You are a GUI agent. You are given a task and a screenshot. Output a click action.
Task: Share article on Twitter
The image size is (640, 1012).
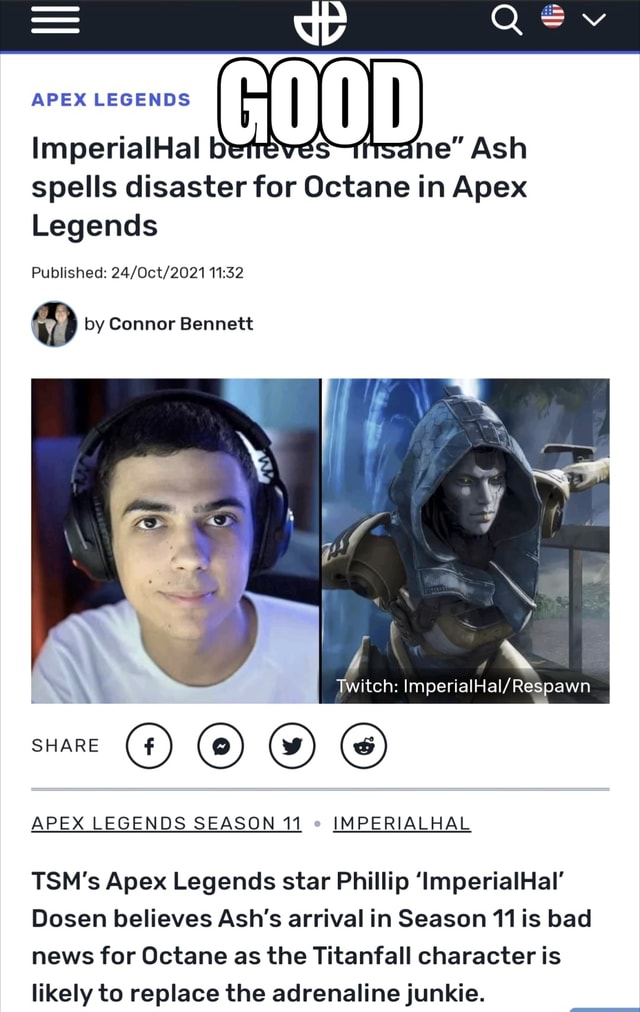point(292,745)
